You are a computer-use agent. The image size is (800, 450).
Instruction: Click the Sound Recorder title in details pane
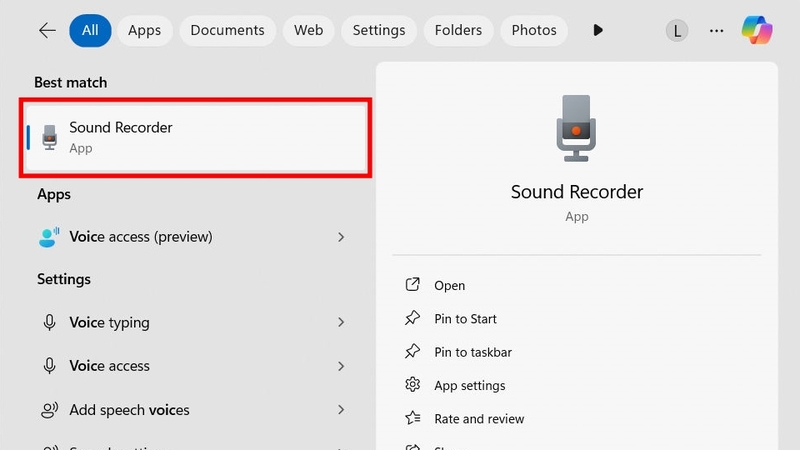pyautogui.click(x=577, y=192)
